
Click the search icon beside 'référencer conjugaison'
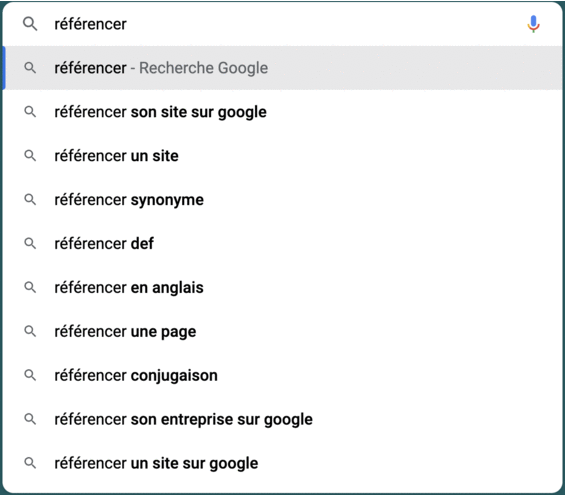[x=30, y=375]
